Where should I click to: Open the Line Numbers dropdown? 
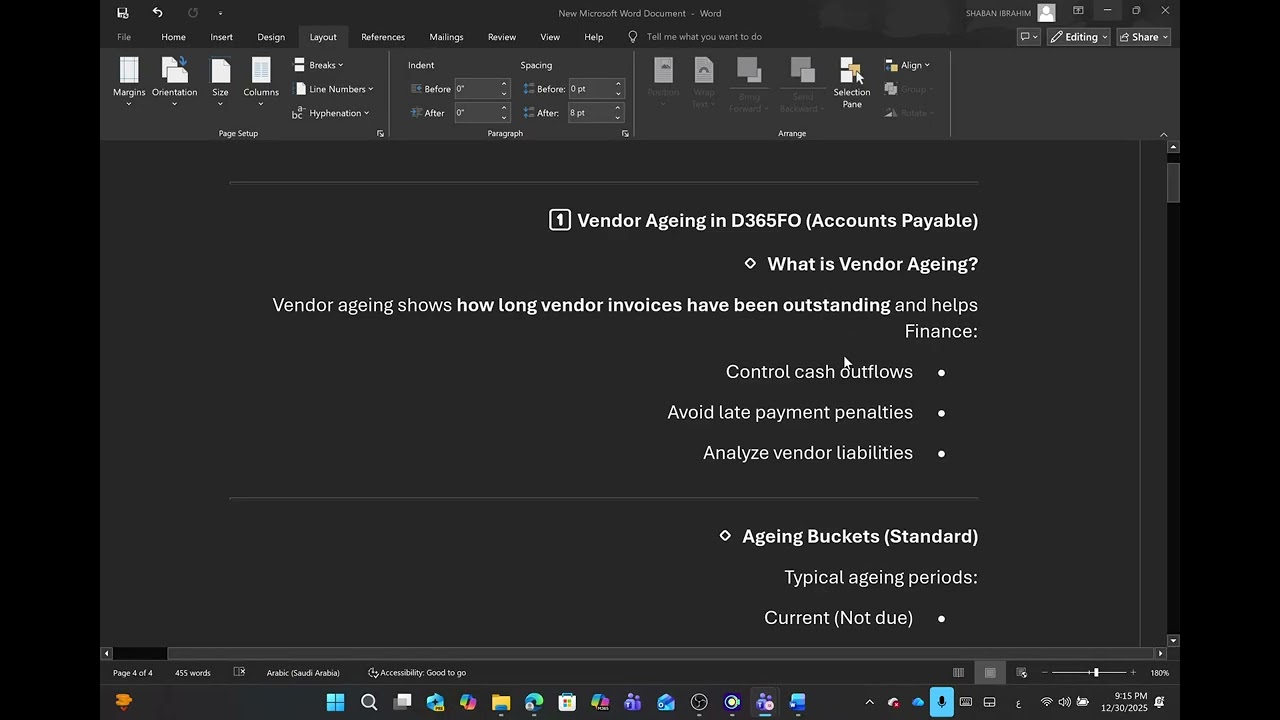pyautogui.click(x=333, y=89)
